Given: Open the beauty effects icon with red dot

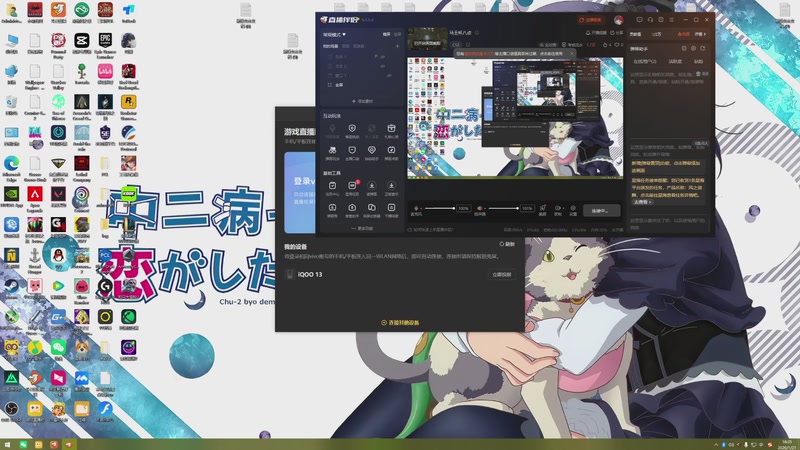Looking at the screenshot, I should 543,210.
